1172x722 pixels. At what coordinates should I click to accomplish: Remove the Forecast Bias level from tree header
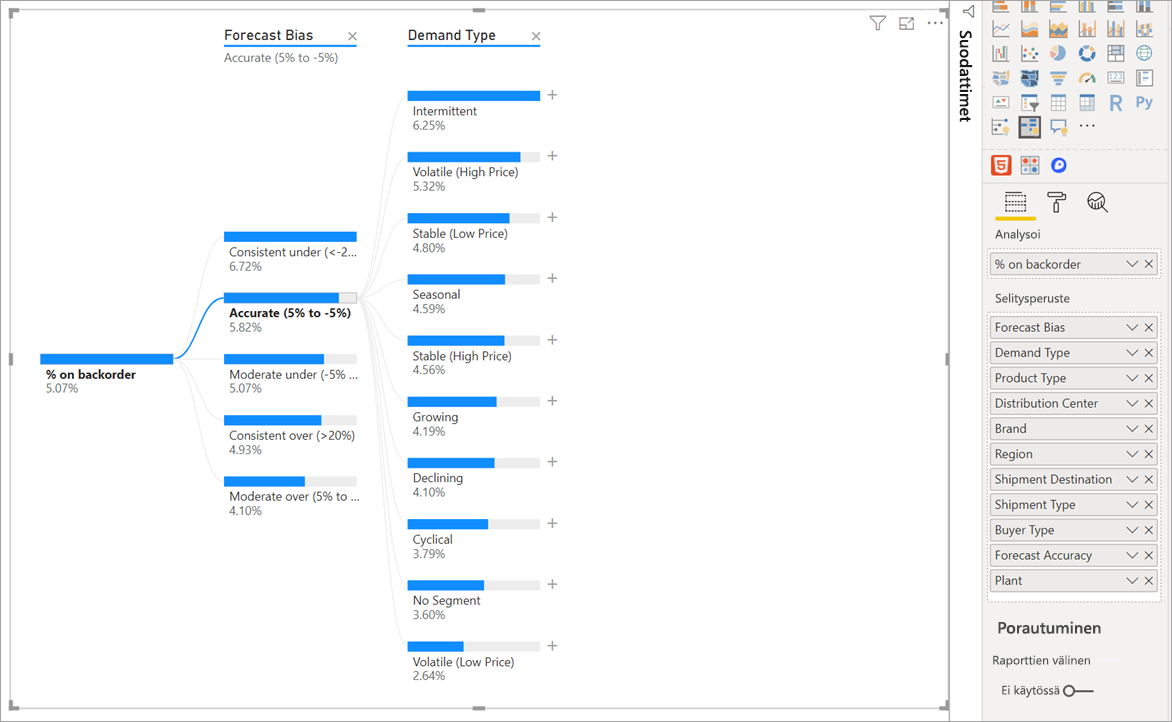(352, 36)
